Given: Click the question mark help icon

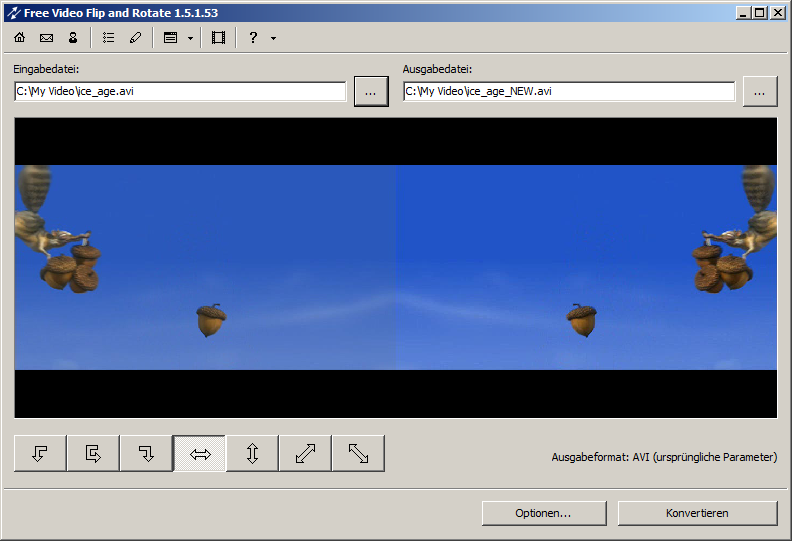Looking at the screenshot, I should coord(253,38).
